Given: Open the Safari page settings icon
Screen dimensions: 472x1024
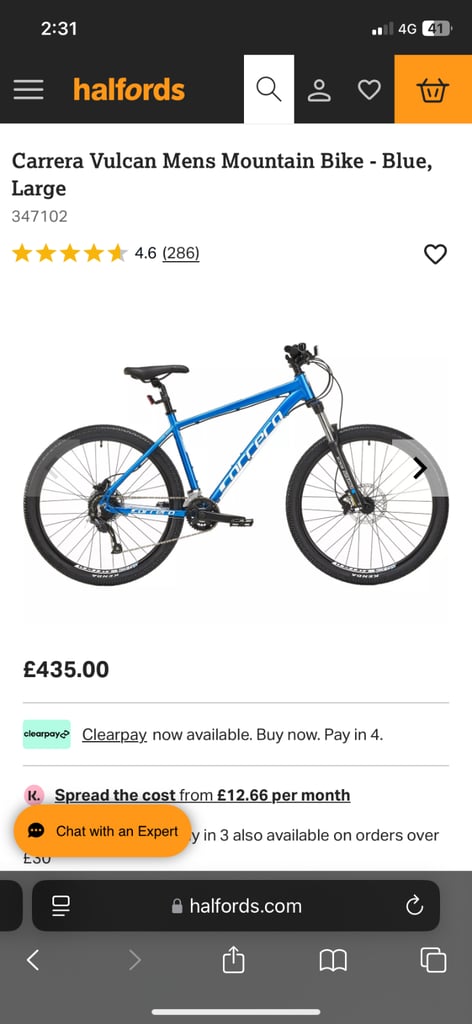Looking at the screenshot, I should 61,905.
